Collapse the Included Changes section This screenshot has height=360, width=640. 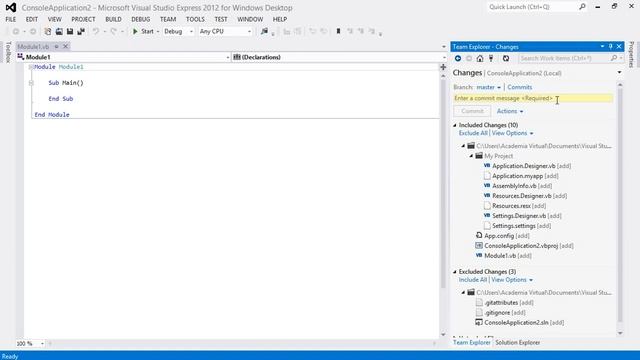(455, 125)
